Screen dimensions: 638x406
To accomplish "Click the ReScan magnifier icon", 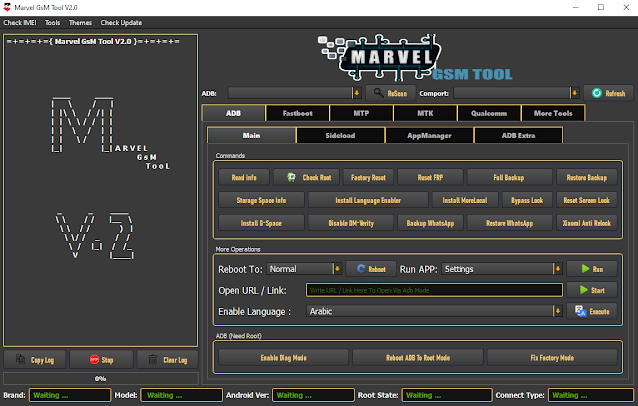I will (x=378, y=93).
